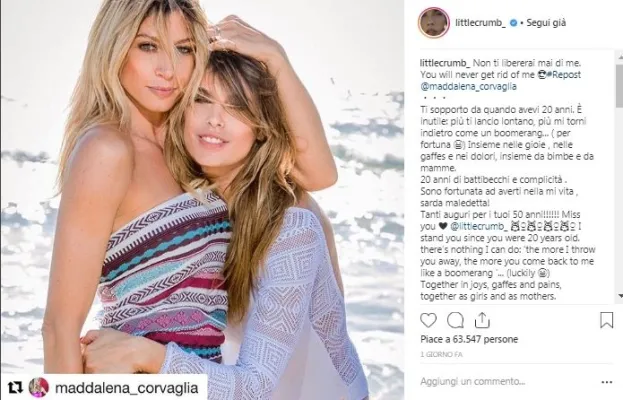View who liked: Piace a 63.547 persone

click(469, 339)
